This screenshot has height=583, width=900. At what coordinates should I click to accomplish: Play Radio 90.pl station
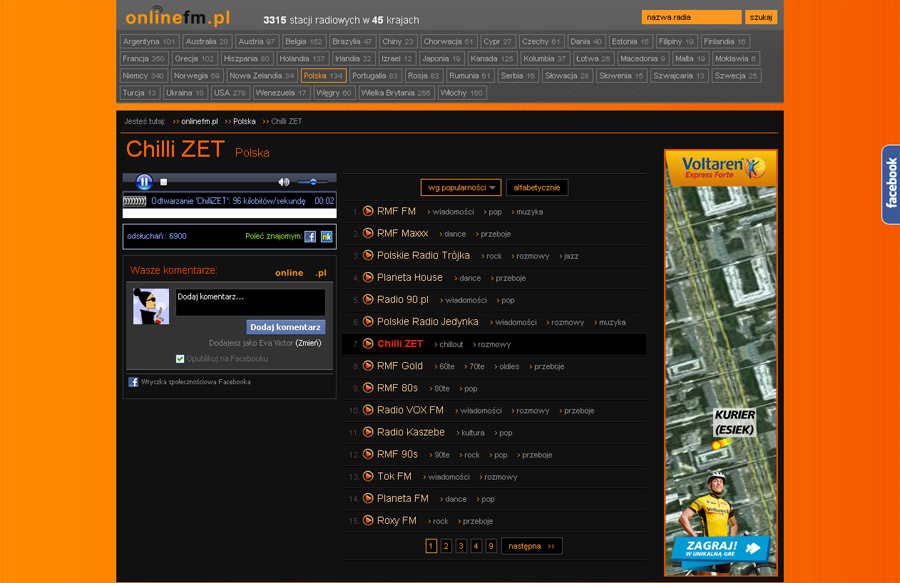[x=368, y=300]
